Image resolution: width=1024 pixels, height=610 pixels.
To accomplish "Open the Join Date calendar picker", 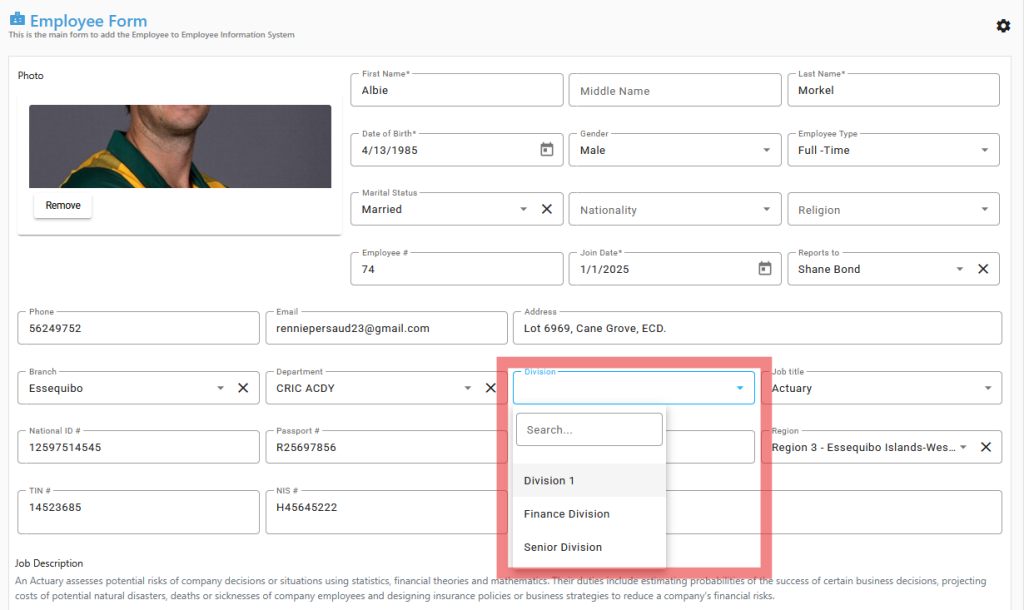I will tap(765, 269).
